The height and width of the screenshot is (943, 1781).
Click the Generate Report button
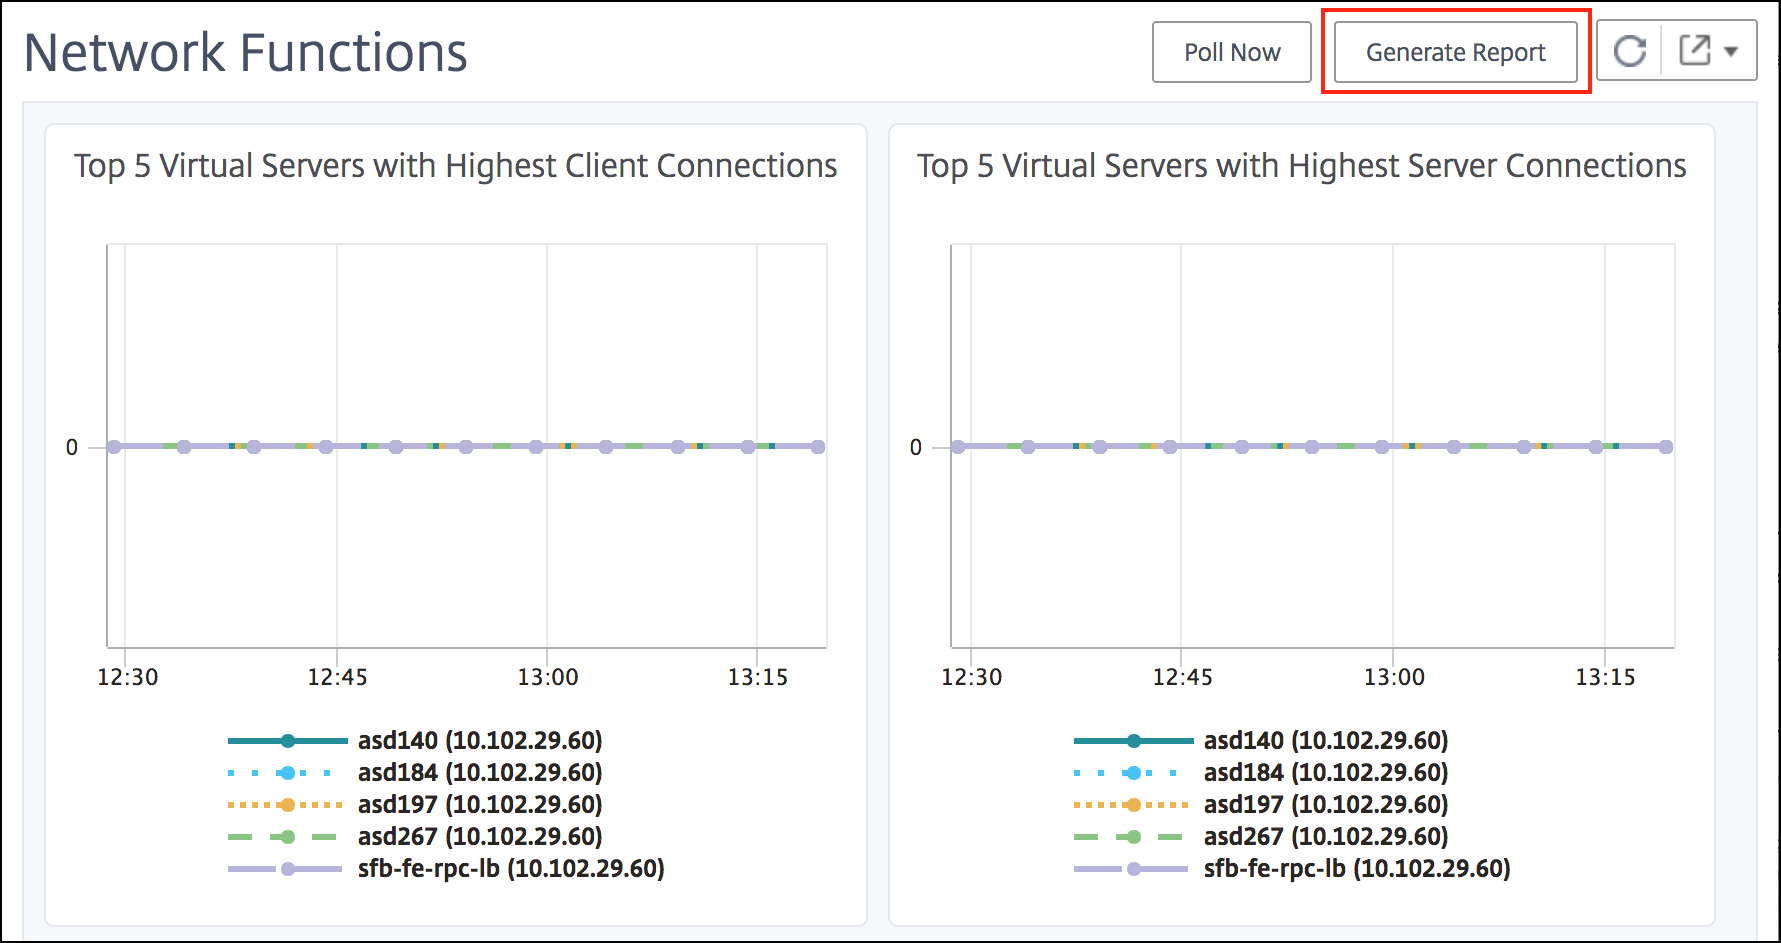[x=1456, y=52]
